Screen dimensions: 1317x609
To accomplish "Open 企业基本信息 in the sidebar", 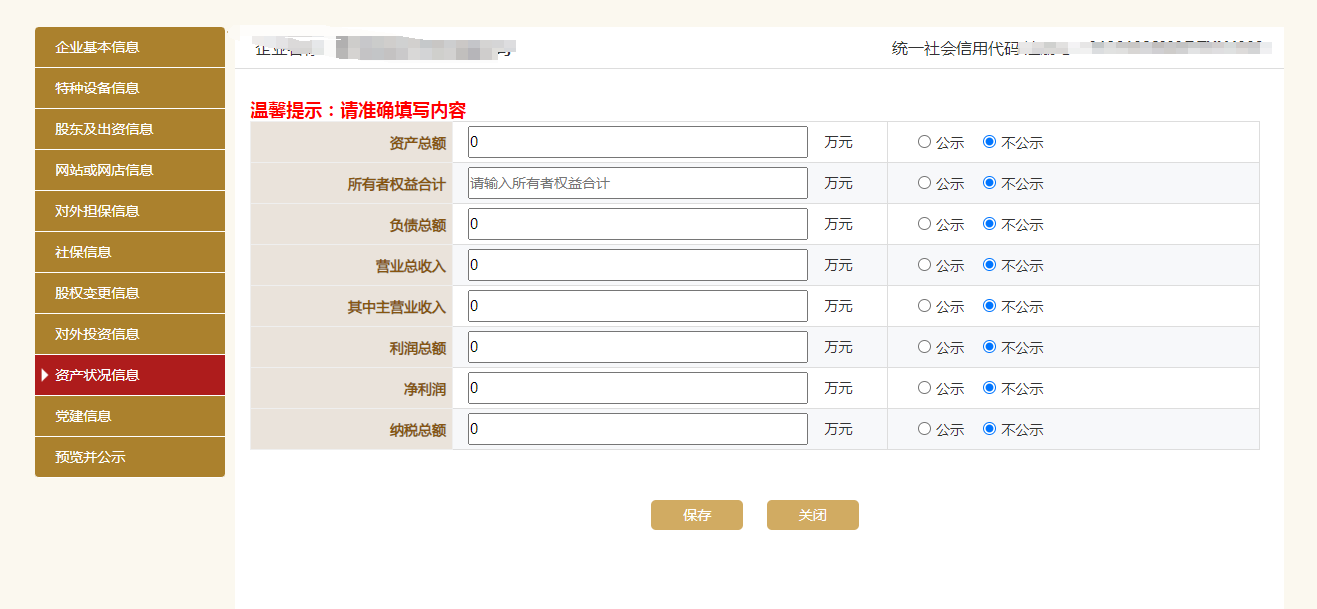I will (x=130, y=47).
